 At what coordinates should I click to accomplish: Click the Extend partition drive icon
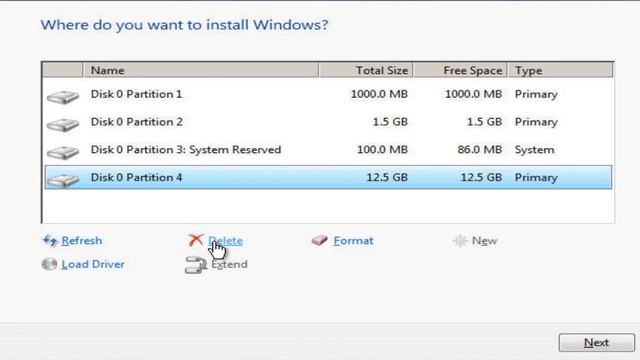click(x=196, y=264)
